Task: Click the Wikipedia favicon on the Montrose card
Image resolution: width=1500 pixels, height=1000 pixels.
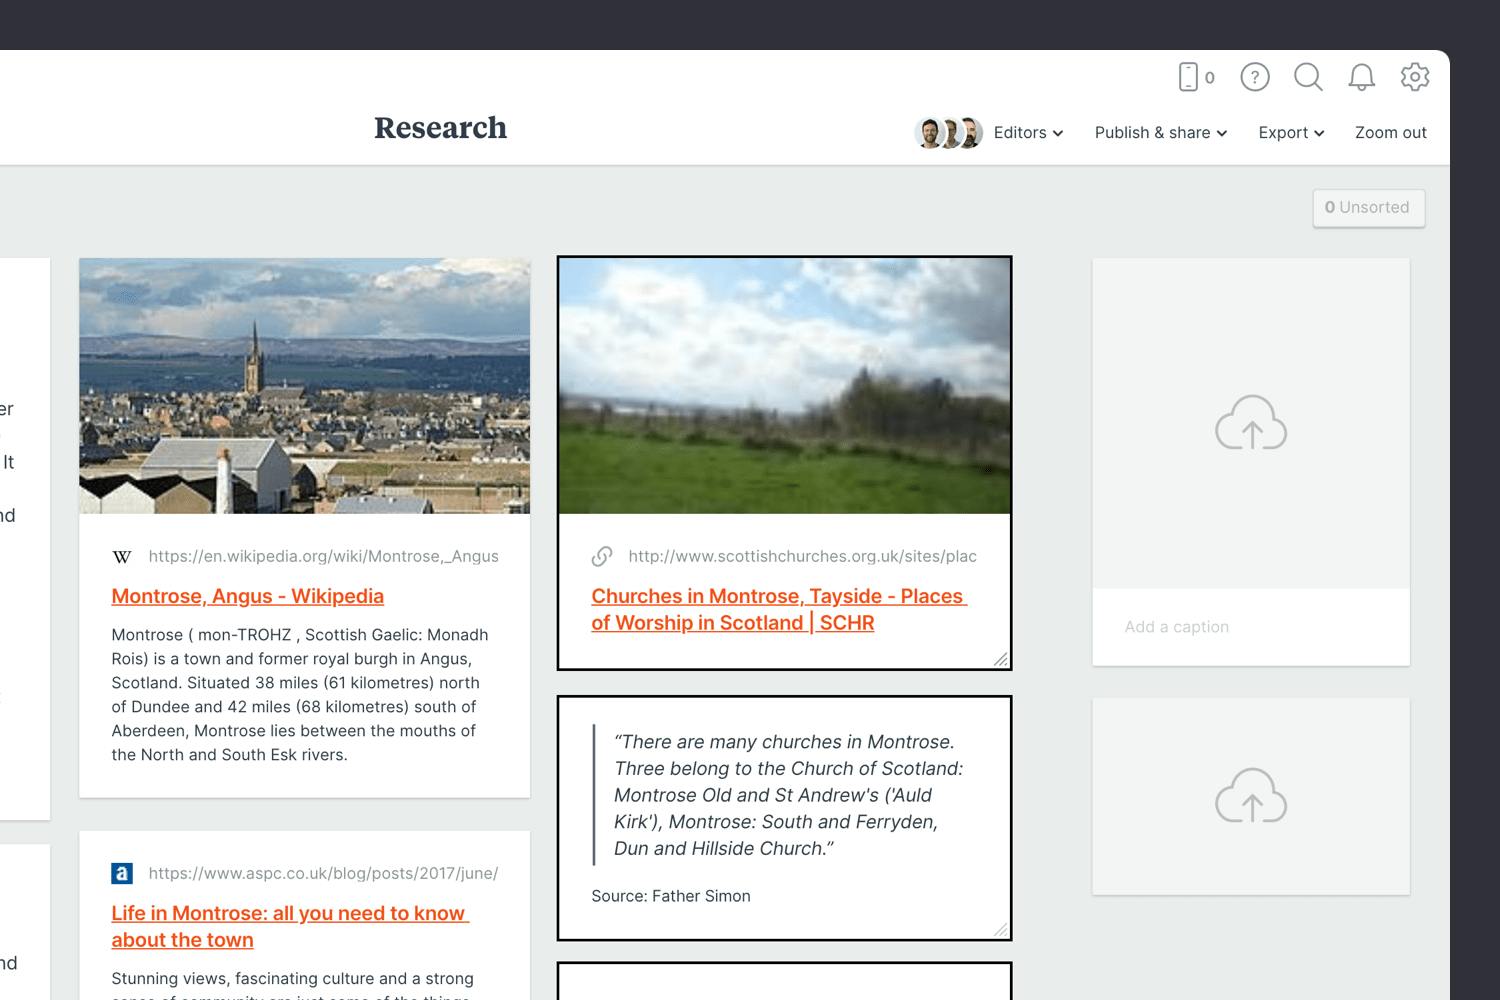Action: pos(121,556)
